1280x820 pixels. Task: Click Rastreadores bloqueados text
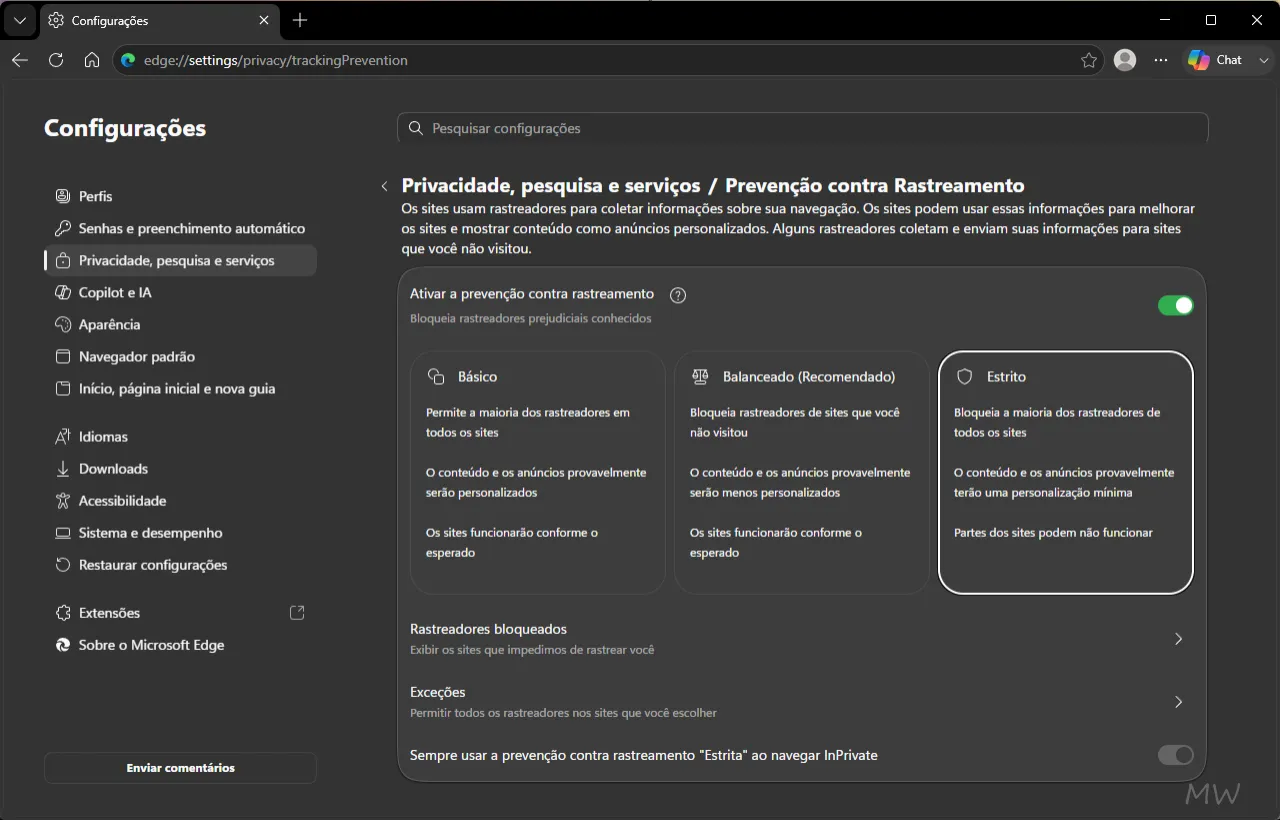click(x=488, y=629)
